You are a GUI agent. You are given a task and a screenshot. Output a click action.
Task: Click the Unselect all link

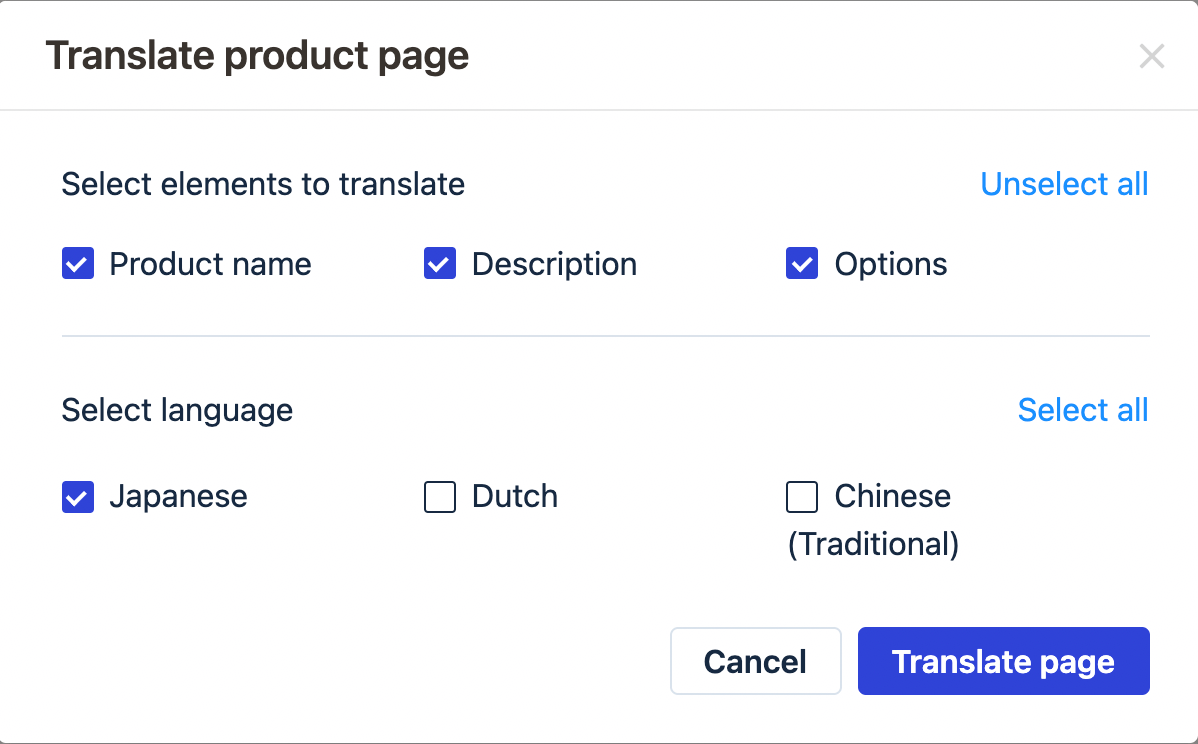(x=1064, y=184)
